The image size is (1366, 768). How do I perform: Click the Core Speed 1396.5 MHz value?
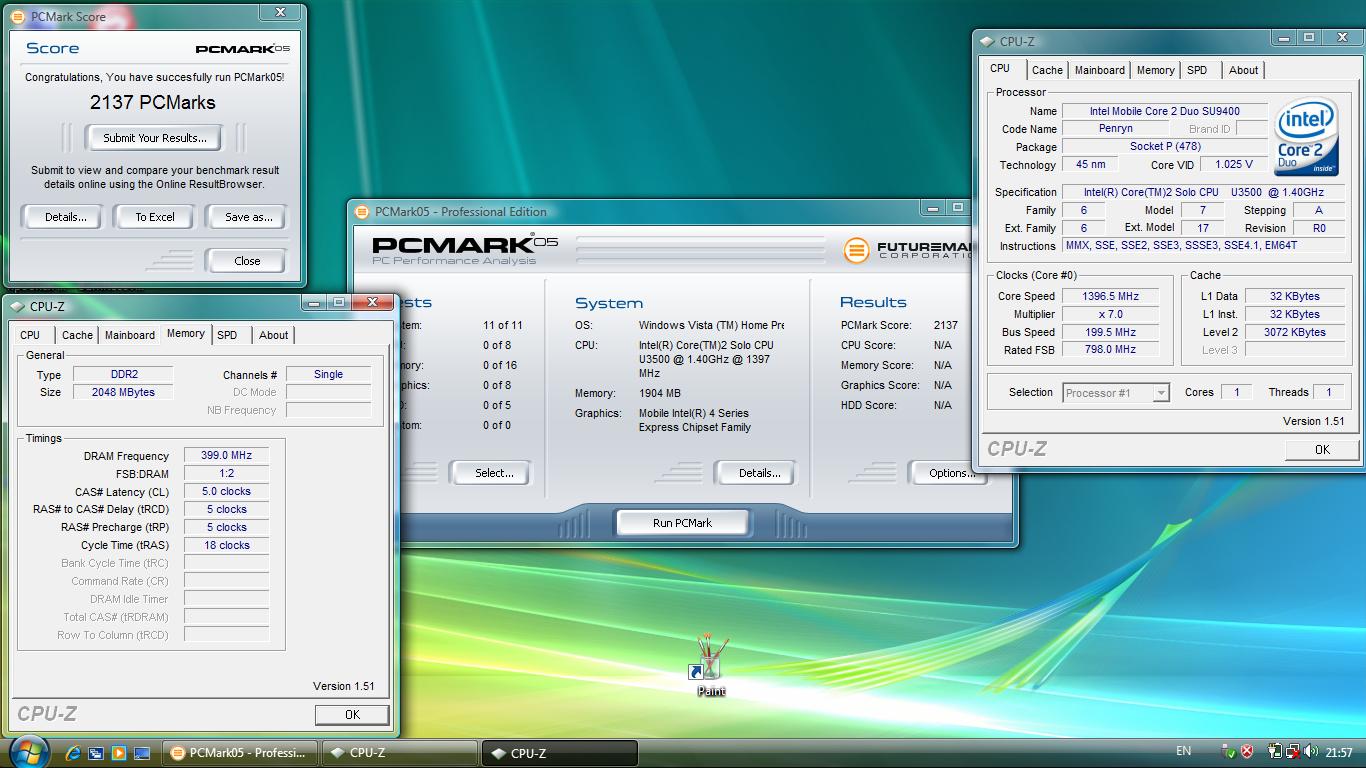1110,296
